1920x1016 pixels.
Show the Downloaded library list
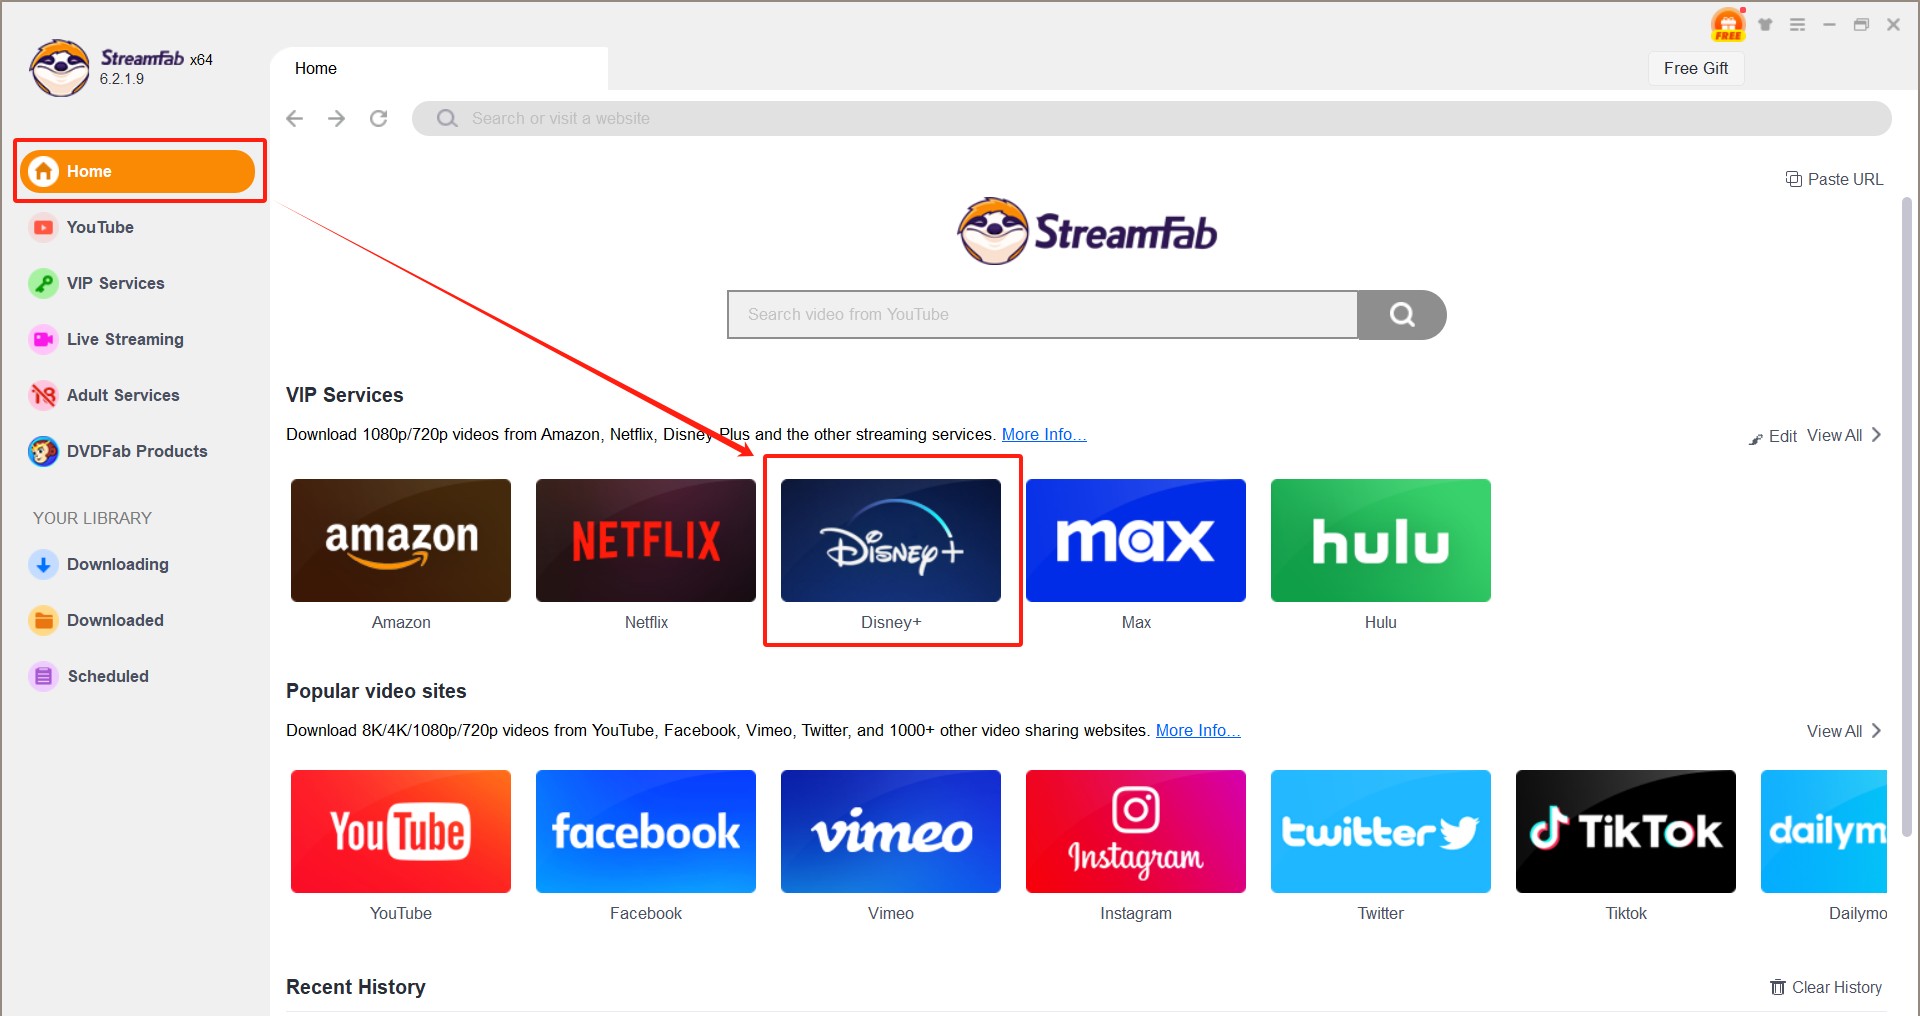tap(96, 620)
